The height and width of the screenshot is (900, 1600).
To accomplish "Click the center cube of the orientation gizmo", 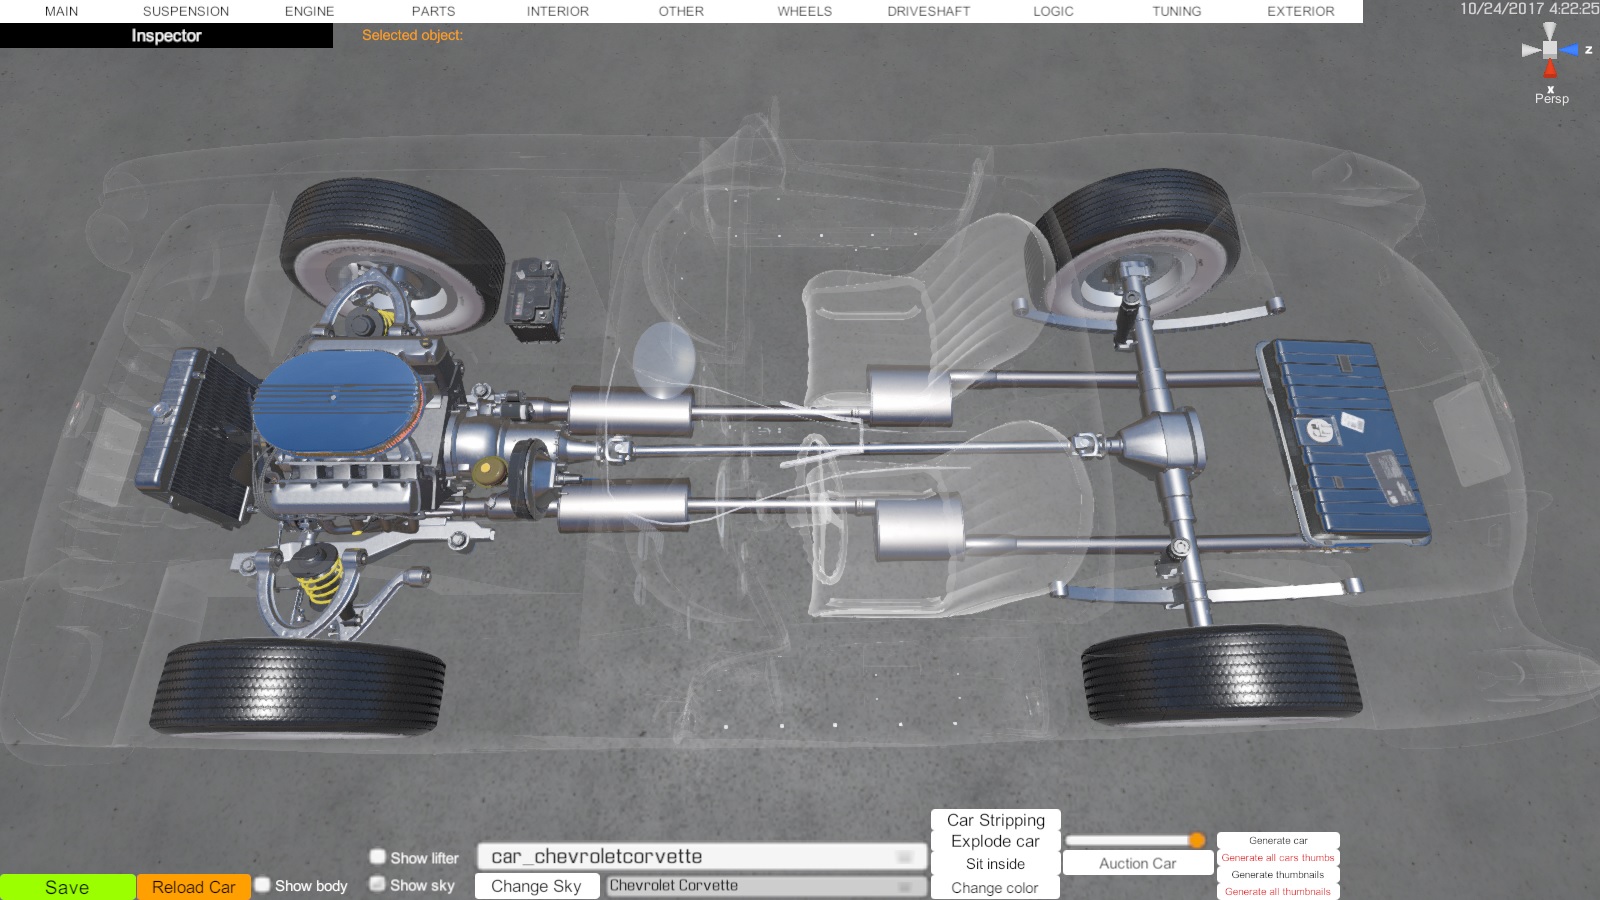I will (1549, 49).
